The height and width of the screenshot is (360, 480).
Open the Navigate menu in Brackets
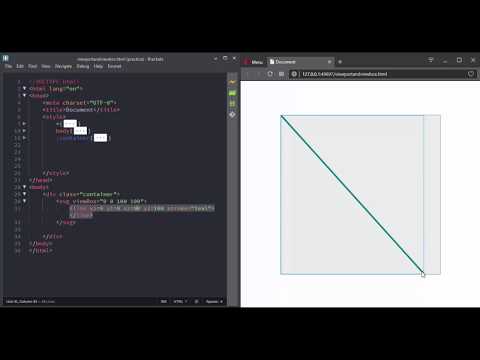tap(63, 66)
